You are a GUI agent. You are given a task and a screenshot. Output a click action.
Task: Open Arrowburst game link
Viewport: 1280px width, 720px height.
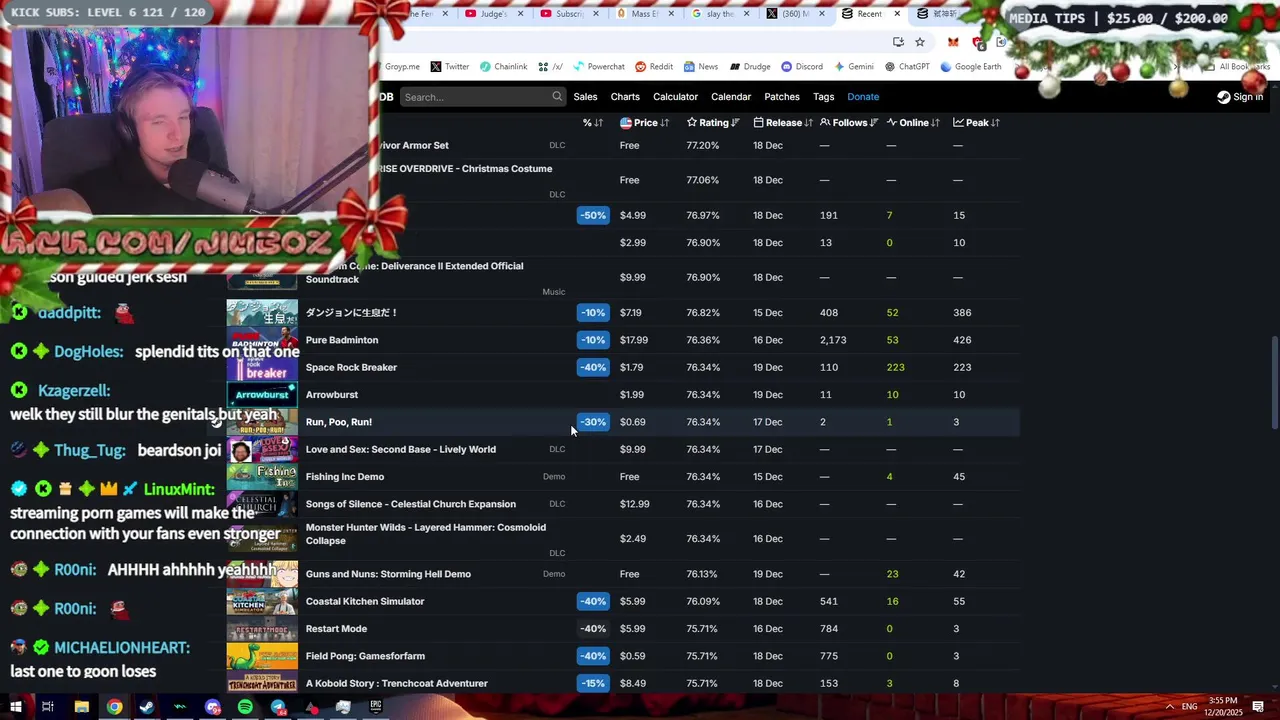coord(331,395)
